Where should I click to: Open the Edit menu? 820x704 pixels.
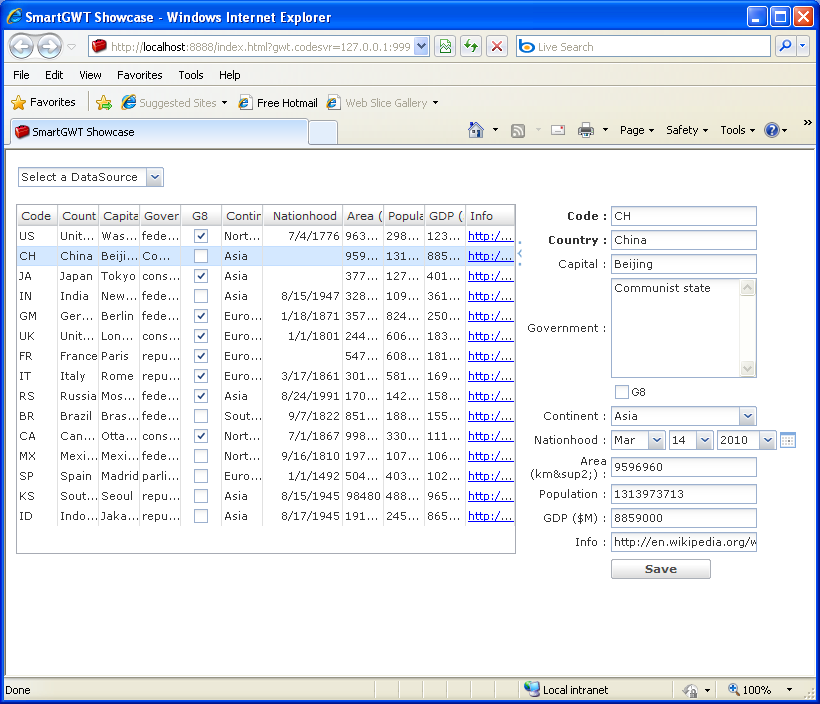tap(54, 75)
